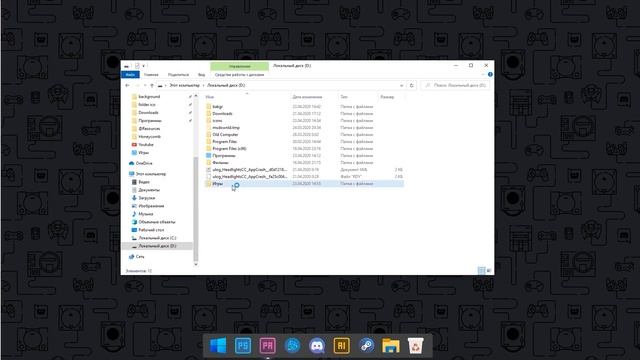
Task: Go up one folder level with the up arrow
Action: [x=152, y=85]
